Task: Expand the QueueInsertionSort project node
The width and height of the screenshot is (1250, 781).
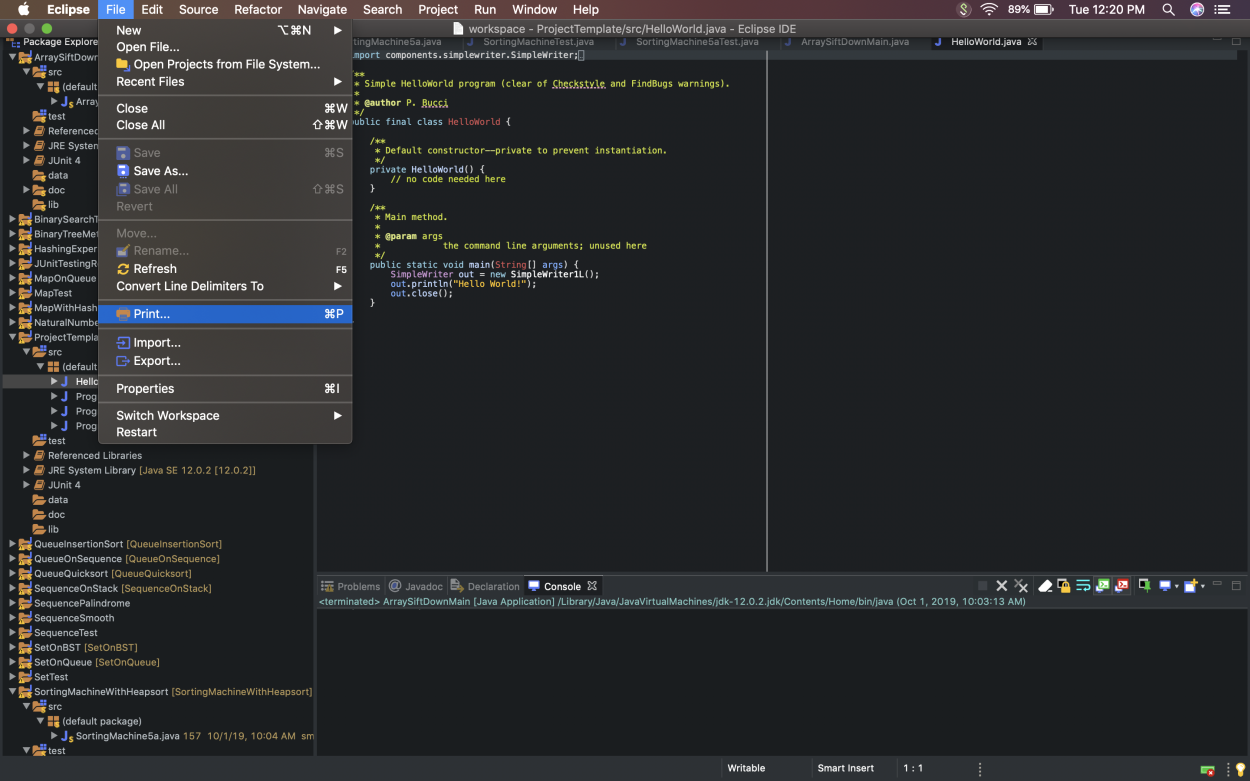Action: pyautogui.click(x=13, y=544)
